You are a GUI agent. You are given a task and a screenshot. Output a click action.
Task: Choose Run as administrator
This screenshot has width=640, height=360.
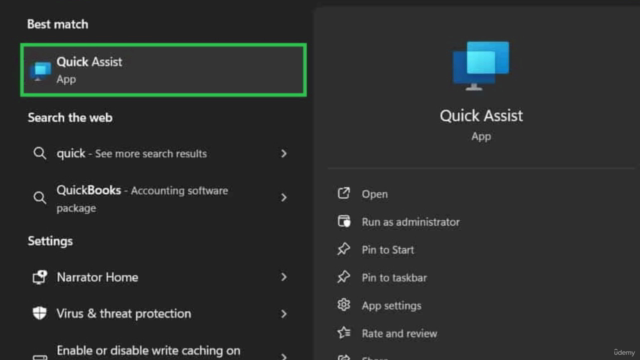point(411,222)
